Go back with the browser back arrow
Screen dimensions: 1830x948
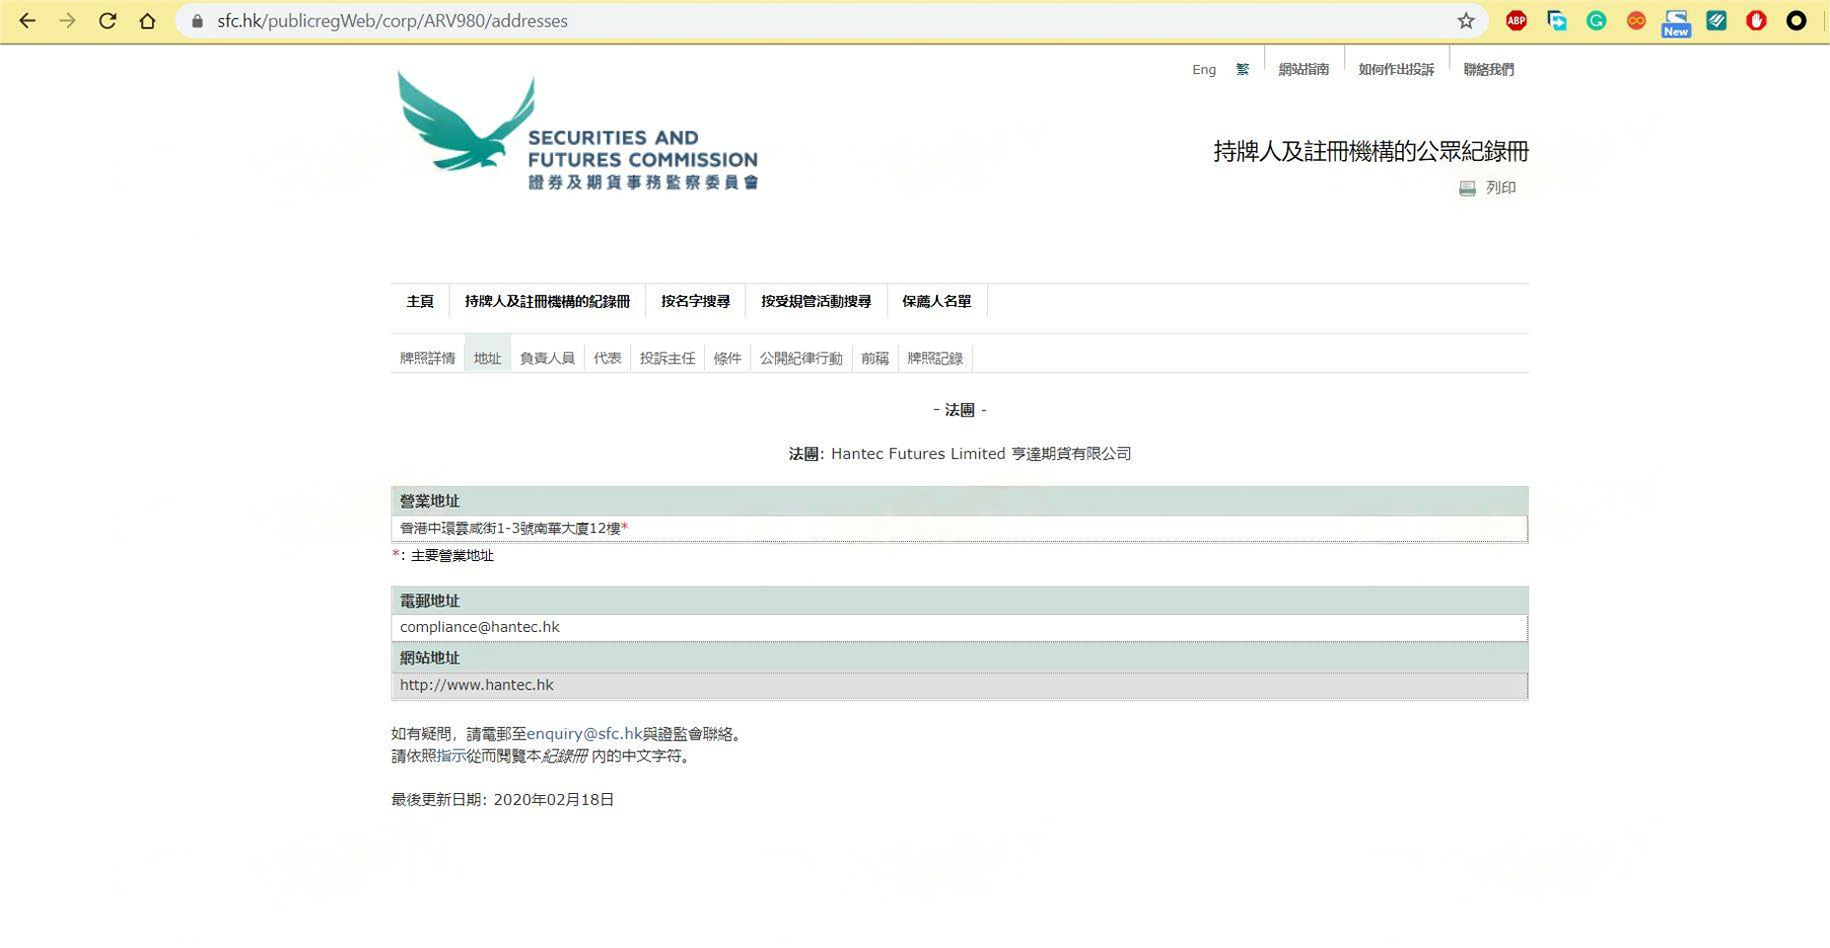tap(27, 20)
